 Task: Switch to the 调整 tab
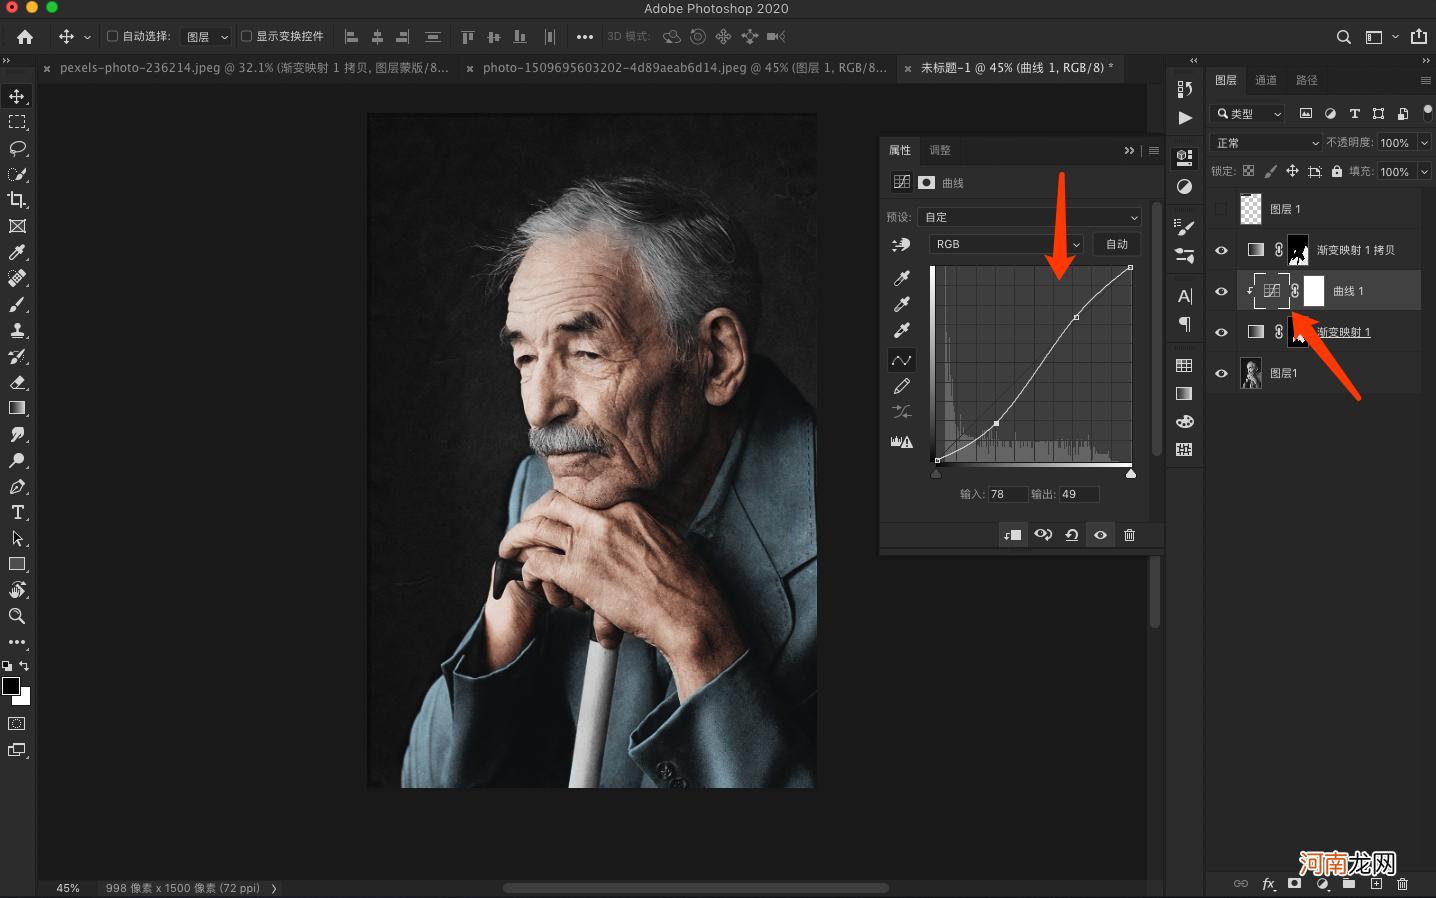[940, 150]
